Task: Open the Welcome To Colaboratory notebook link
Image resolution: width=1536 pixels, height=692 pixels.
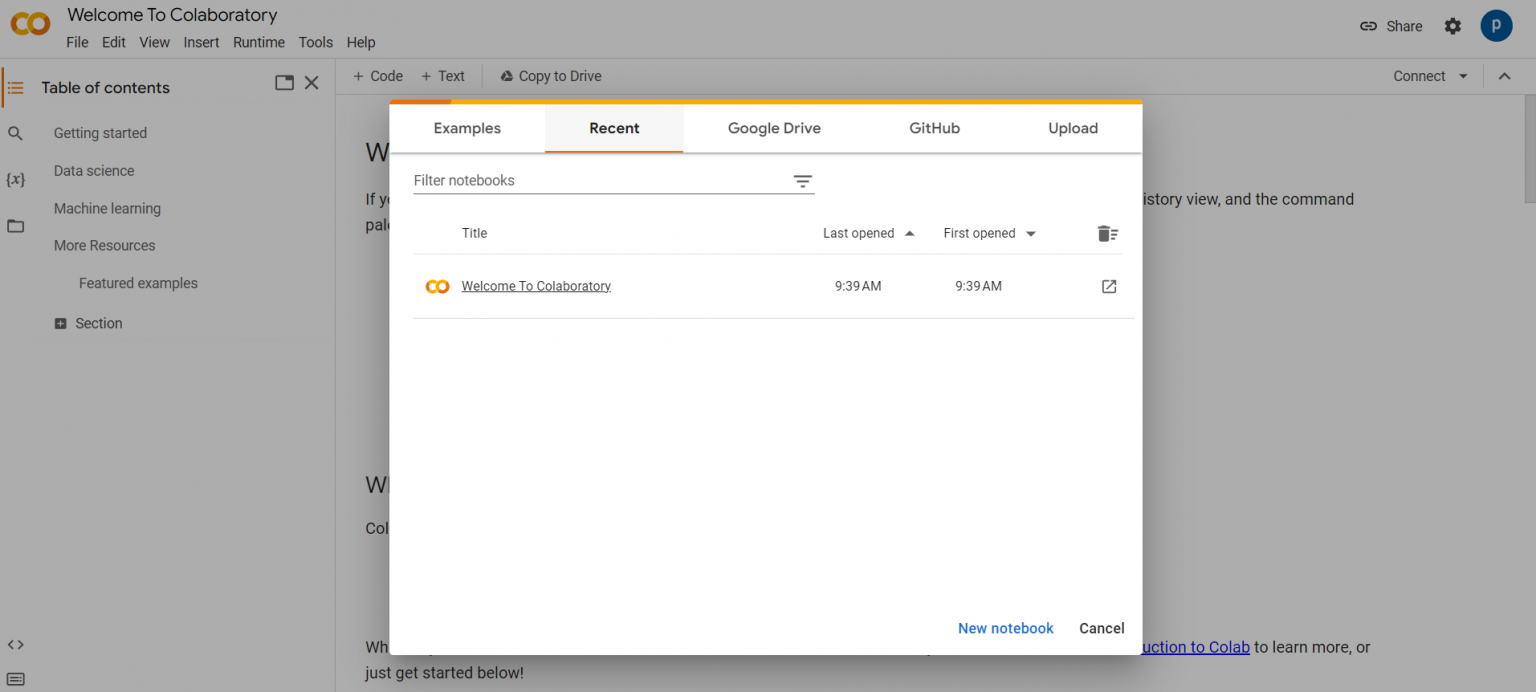Action: (x=535, y=286)
